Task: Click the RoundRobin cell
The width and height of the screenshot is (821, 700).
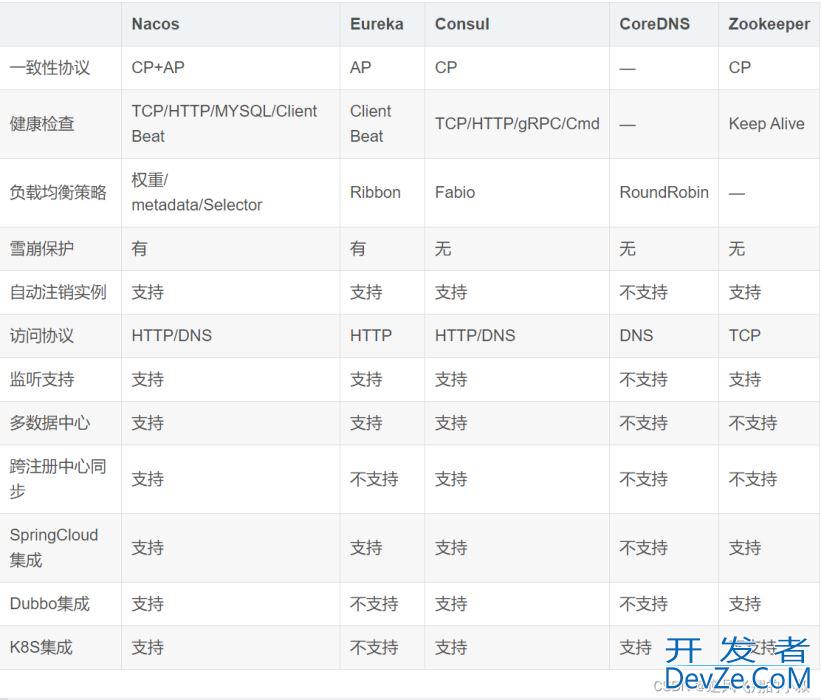Action: tap(663, 192)
